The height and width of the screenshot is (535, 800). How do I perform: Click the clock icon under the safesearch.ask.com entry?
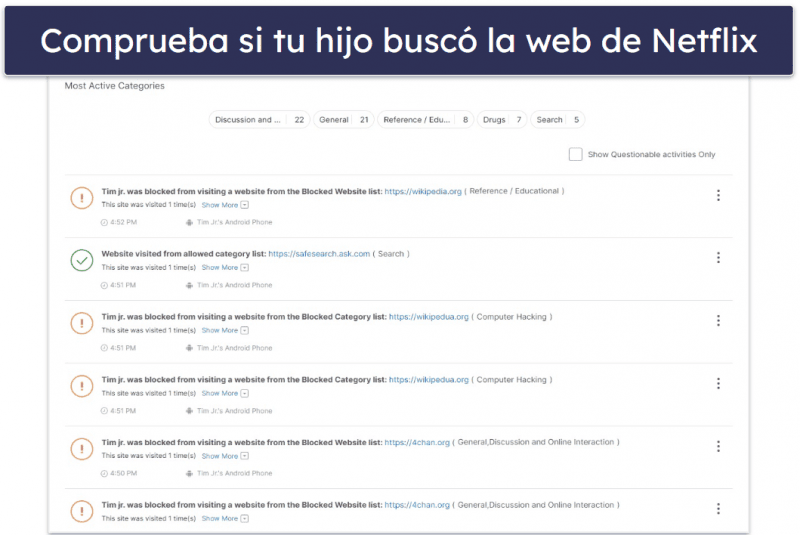tap(104, 286)
